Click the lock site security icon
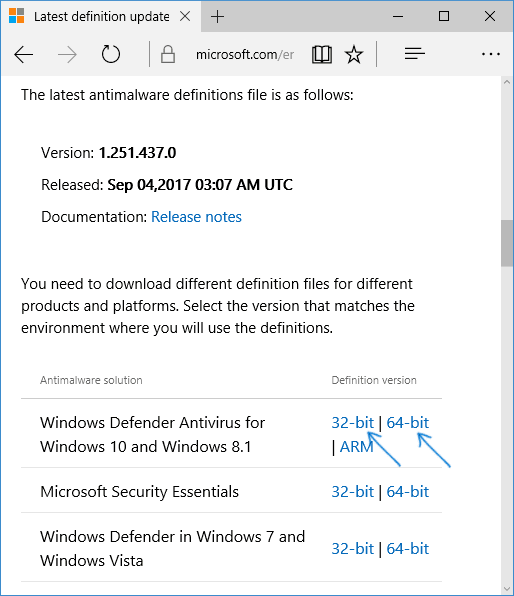 (168, 54)
